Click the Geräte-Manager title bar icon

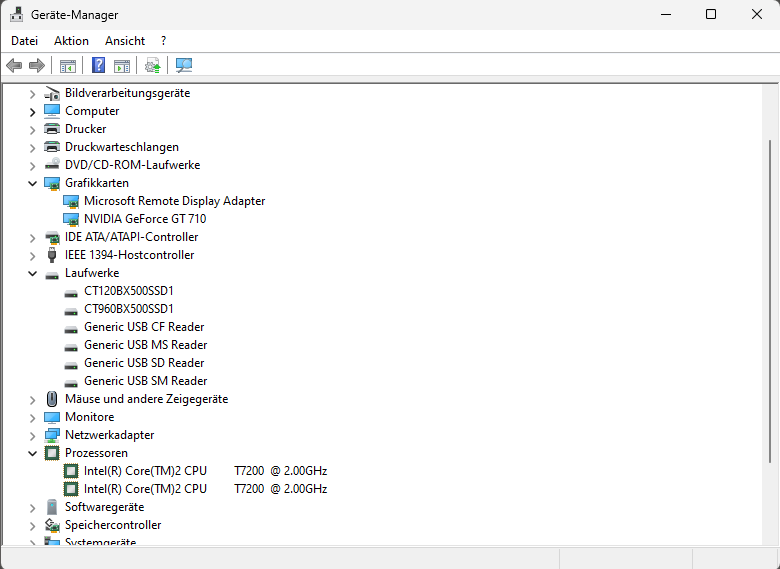[16, 14]
